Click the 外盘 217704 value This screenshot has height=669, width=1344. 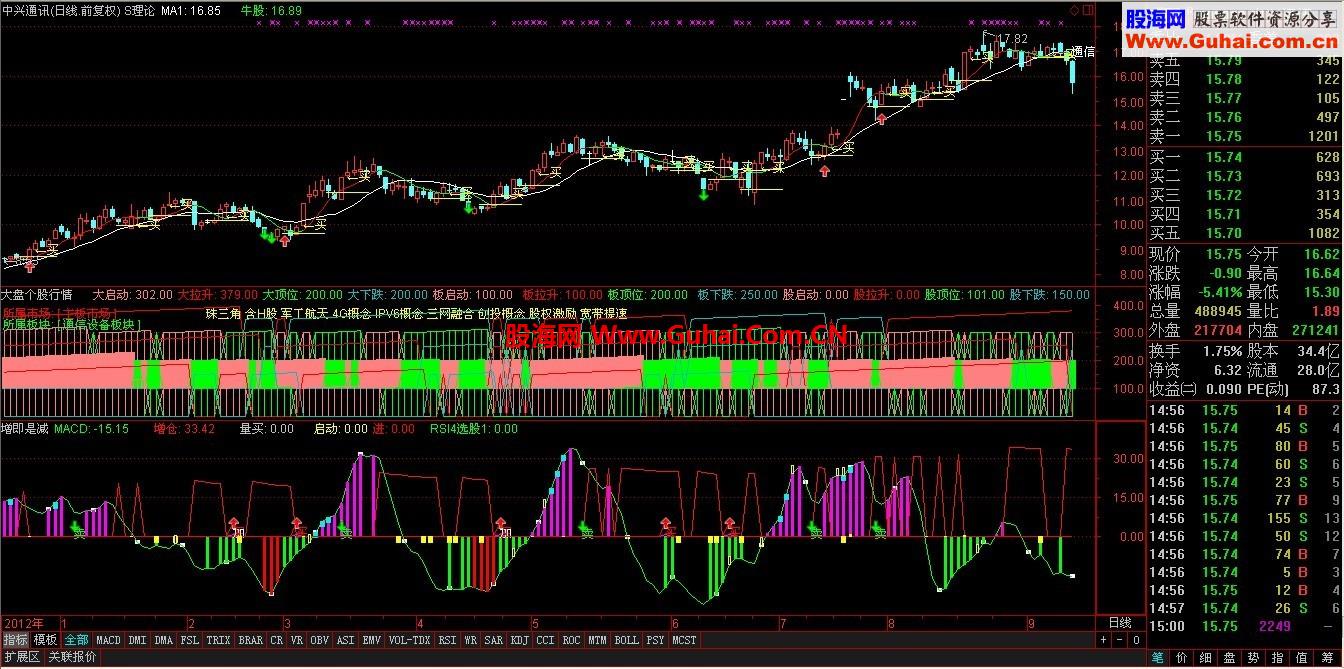(1218, 330)
